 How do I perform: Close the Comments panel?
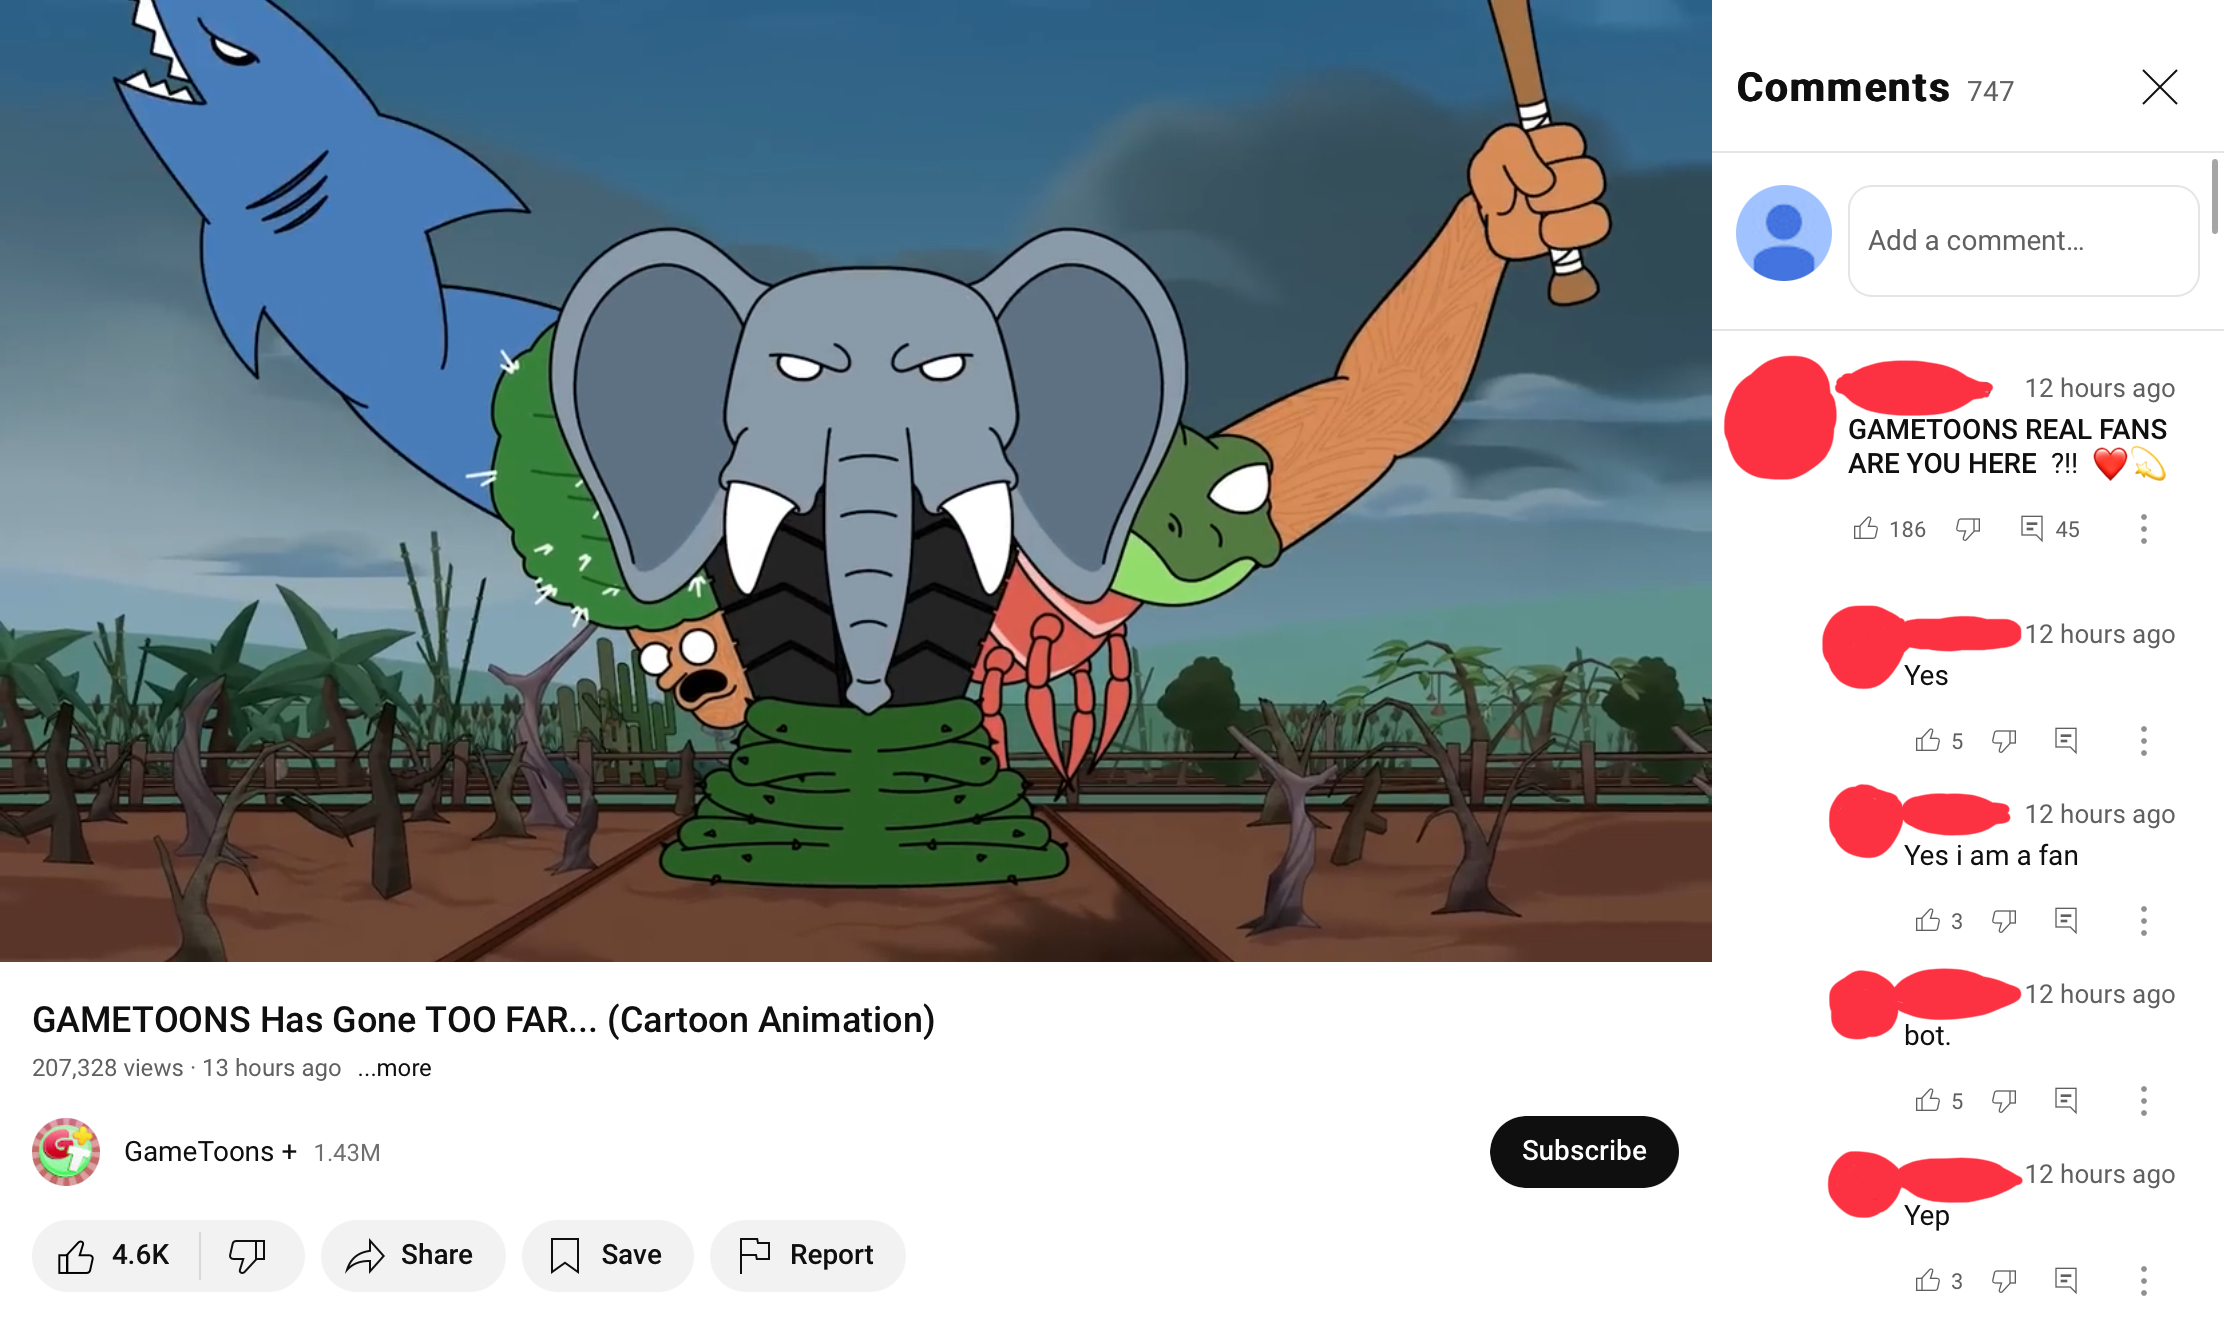pos(2159,88)
